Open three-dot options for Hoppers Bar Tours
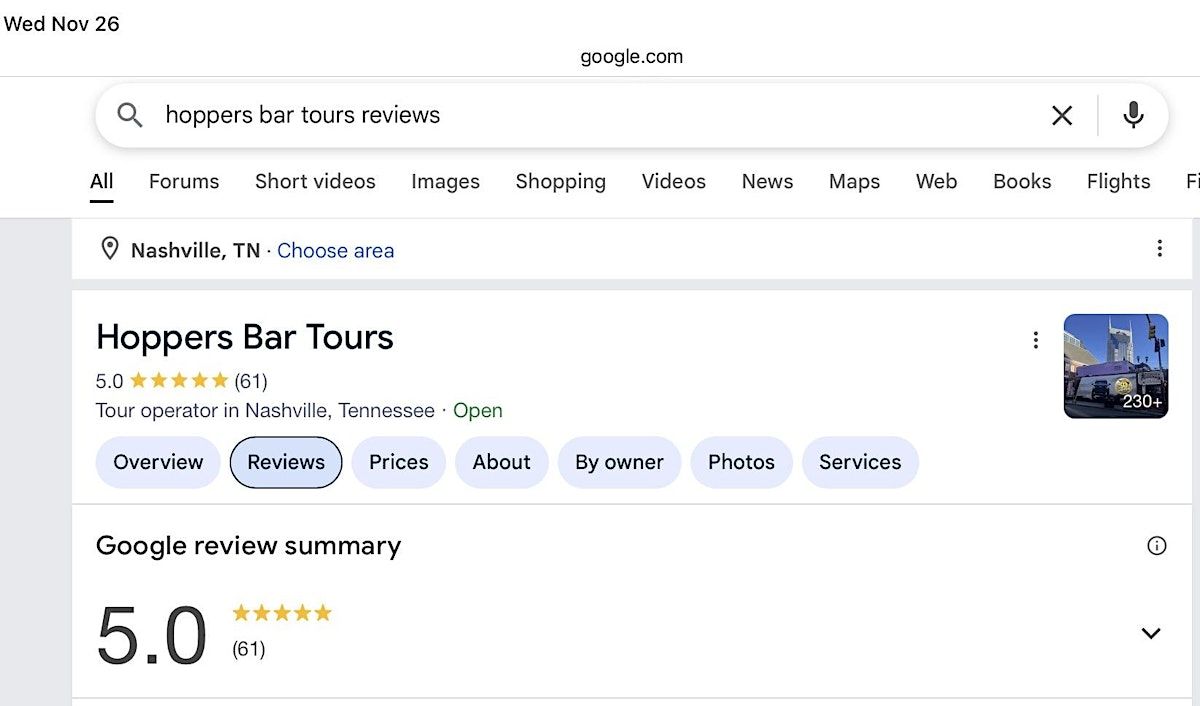The width and height of the screenshot is (1200, 706). click(1036, 340)
